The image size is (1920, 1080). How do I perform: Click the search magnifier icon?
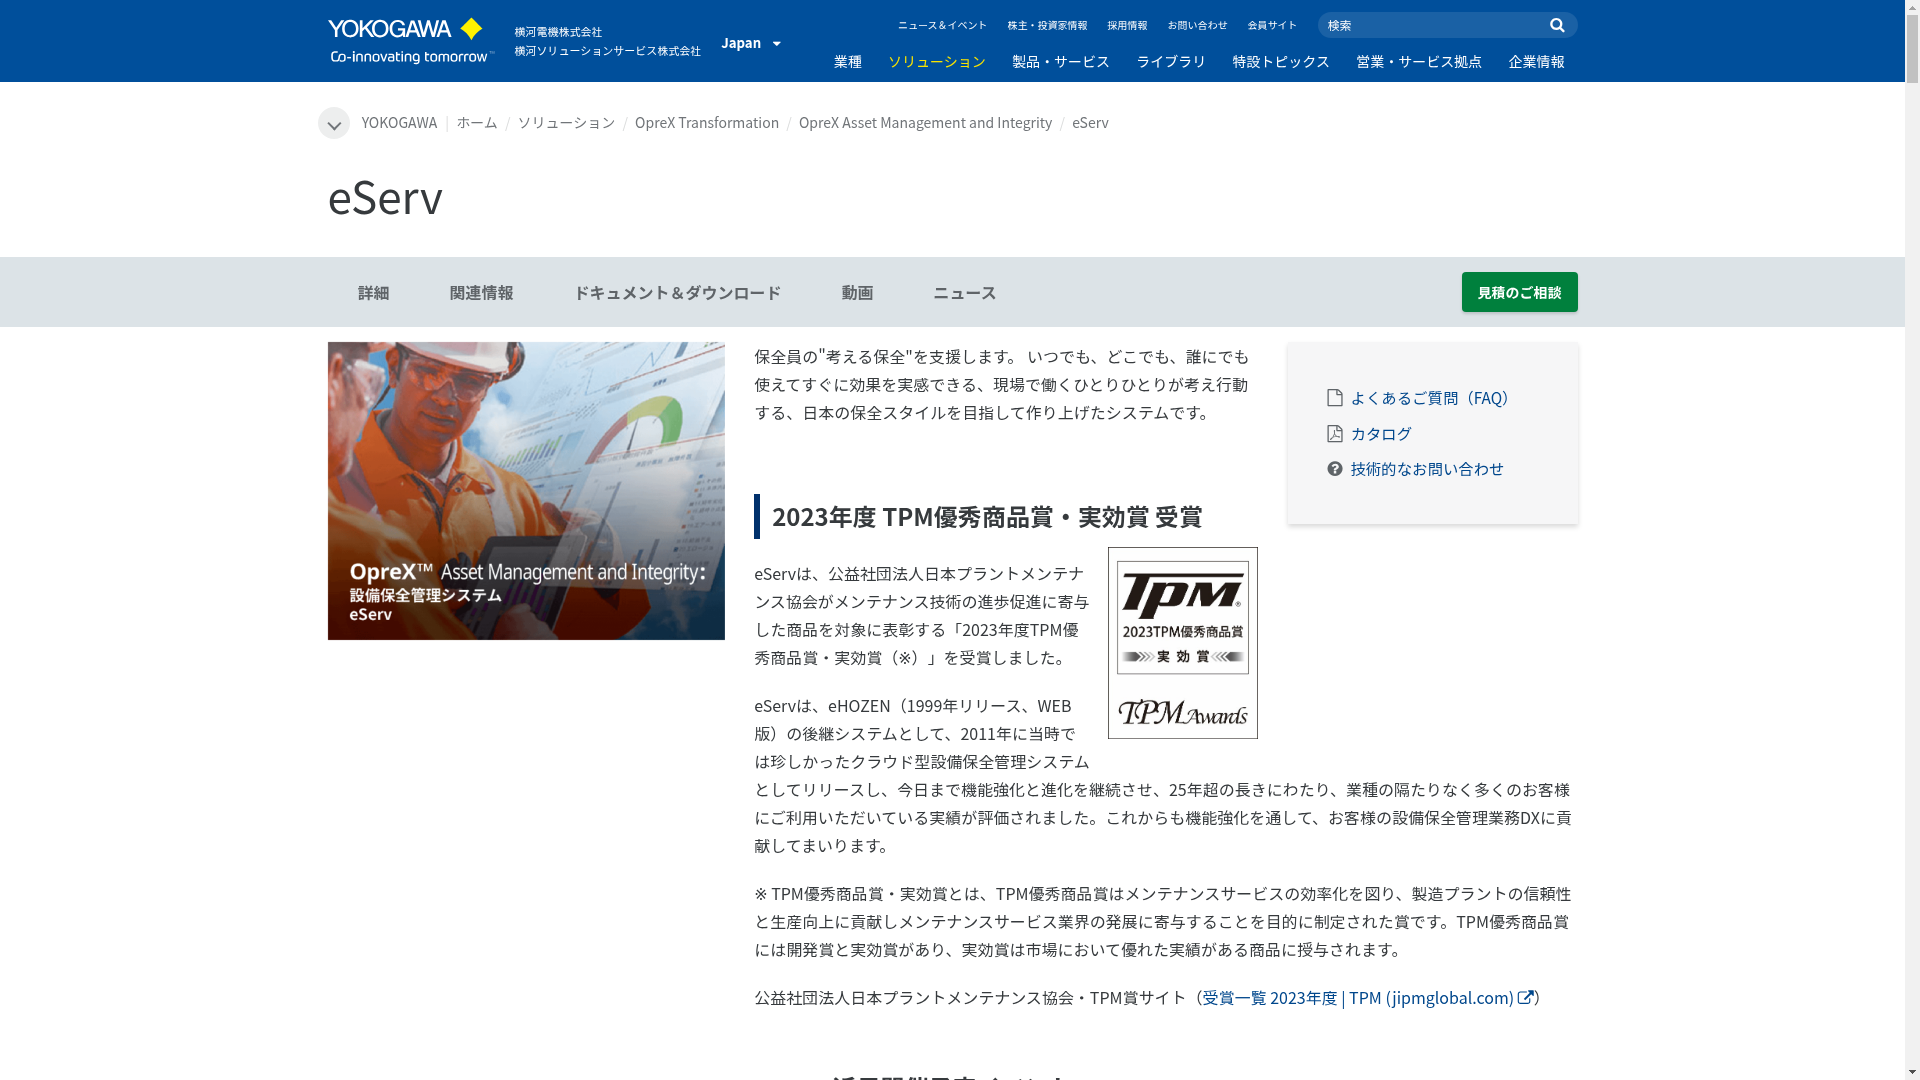point(1557,25)
